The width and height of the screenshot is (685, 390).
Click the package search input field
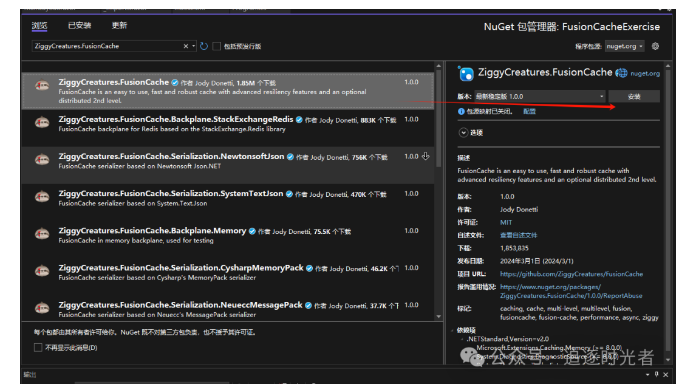point(107,46)
